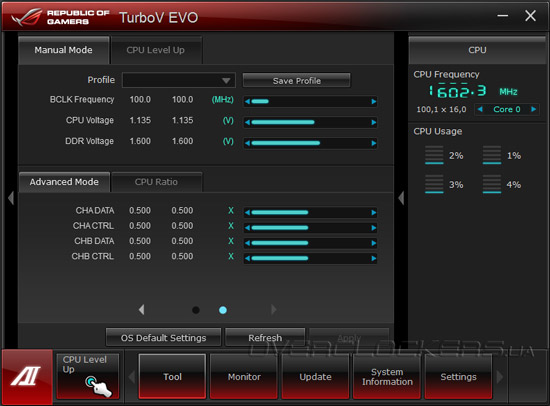Open the Tool menu button
This screenshot has height=406, width=550.
tap(172, 377)
